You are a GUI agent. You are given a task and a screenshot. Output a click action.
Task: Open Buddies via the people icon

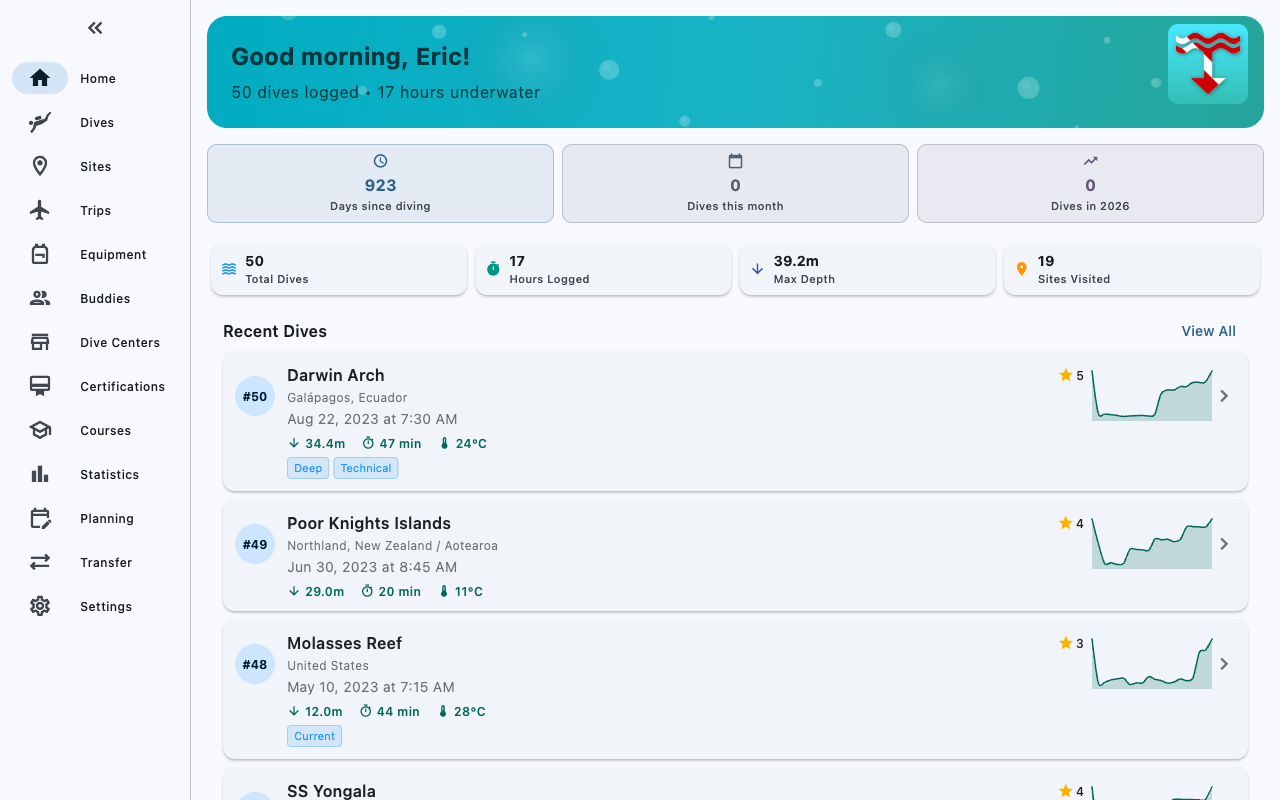tap(40, 298)
